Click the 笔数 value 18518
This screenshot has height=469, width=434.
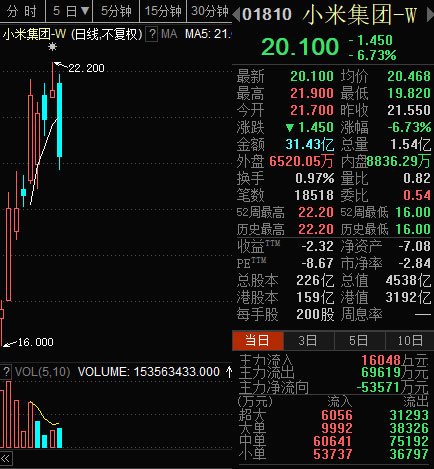(314, 196)
